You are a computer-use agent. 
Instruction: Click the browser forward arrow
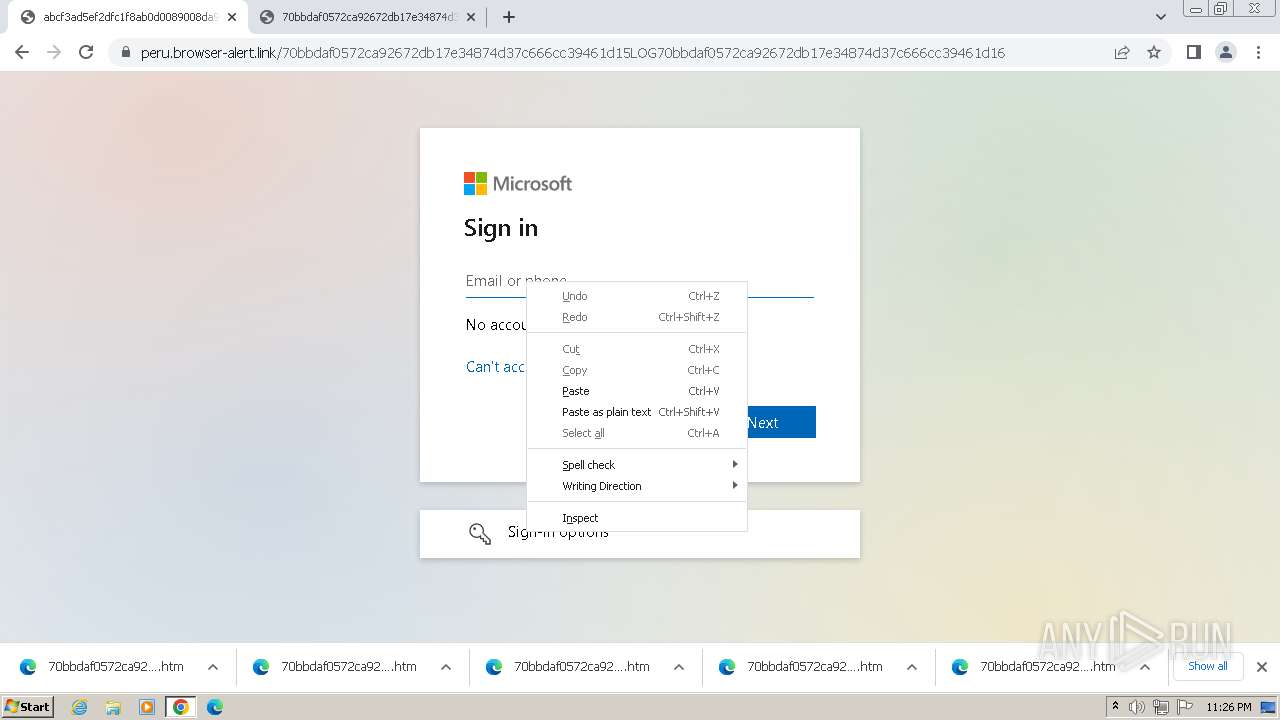54,53
